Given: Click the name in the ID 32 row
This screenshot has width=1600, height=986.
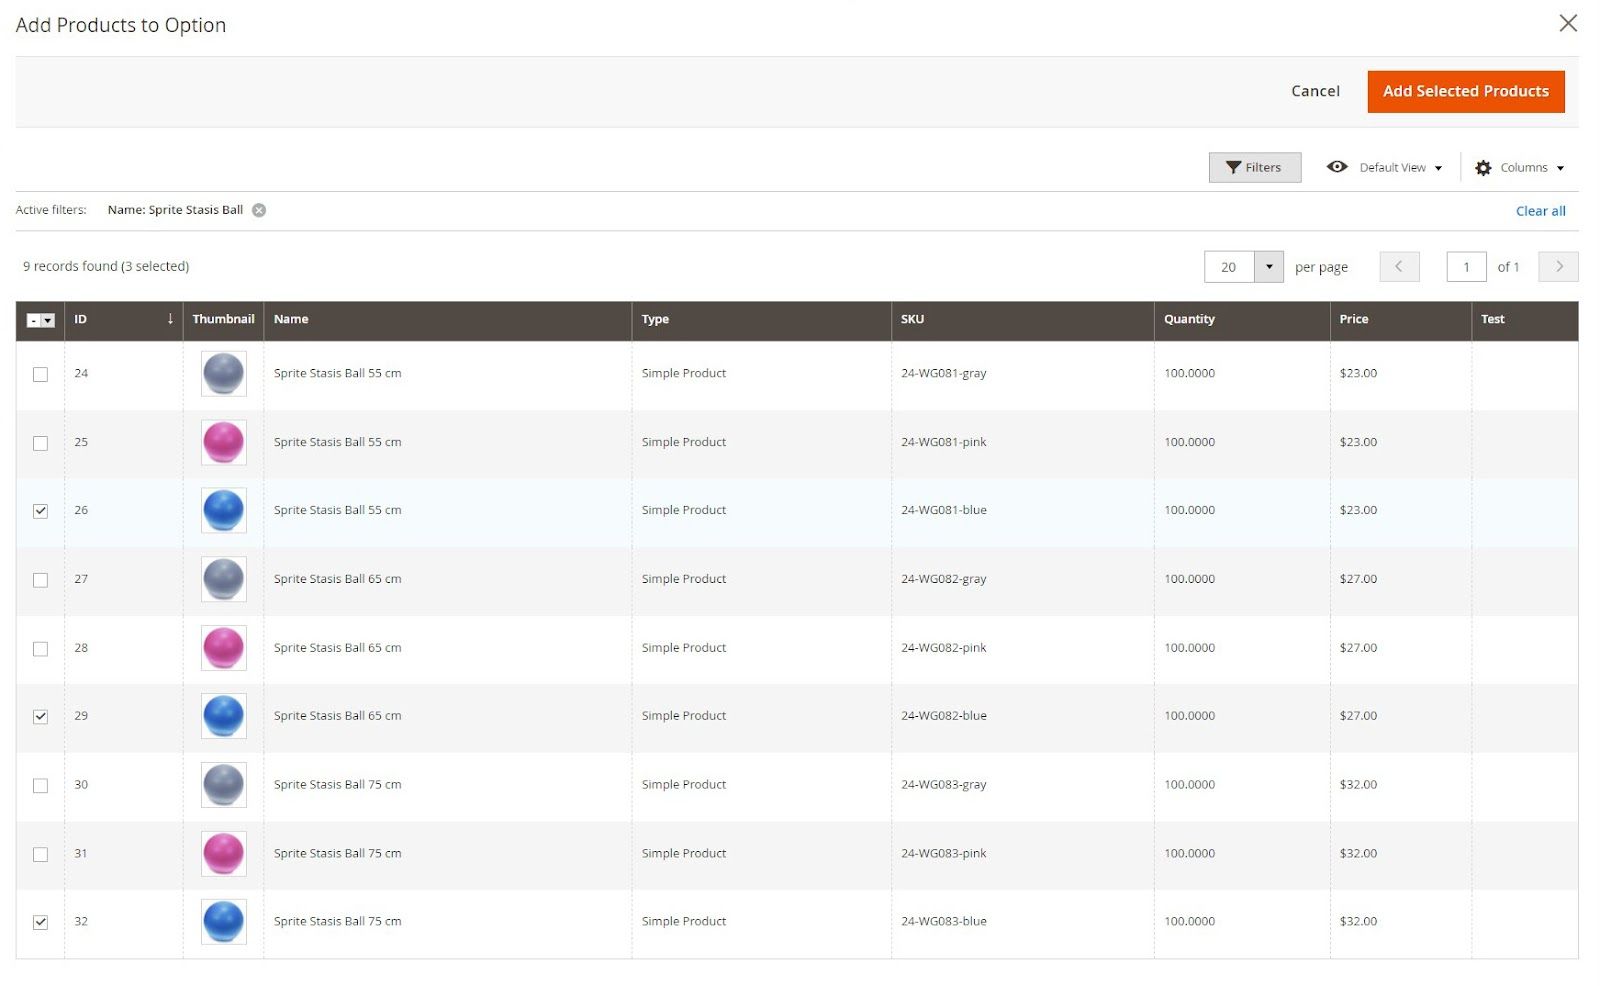Looking at the screenshot, I should (337, 922).
